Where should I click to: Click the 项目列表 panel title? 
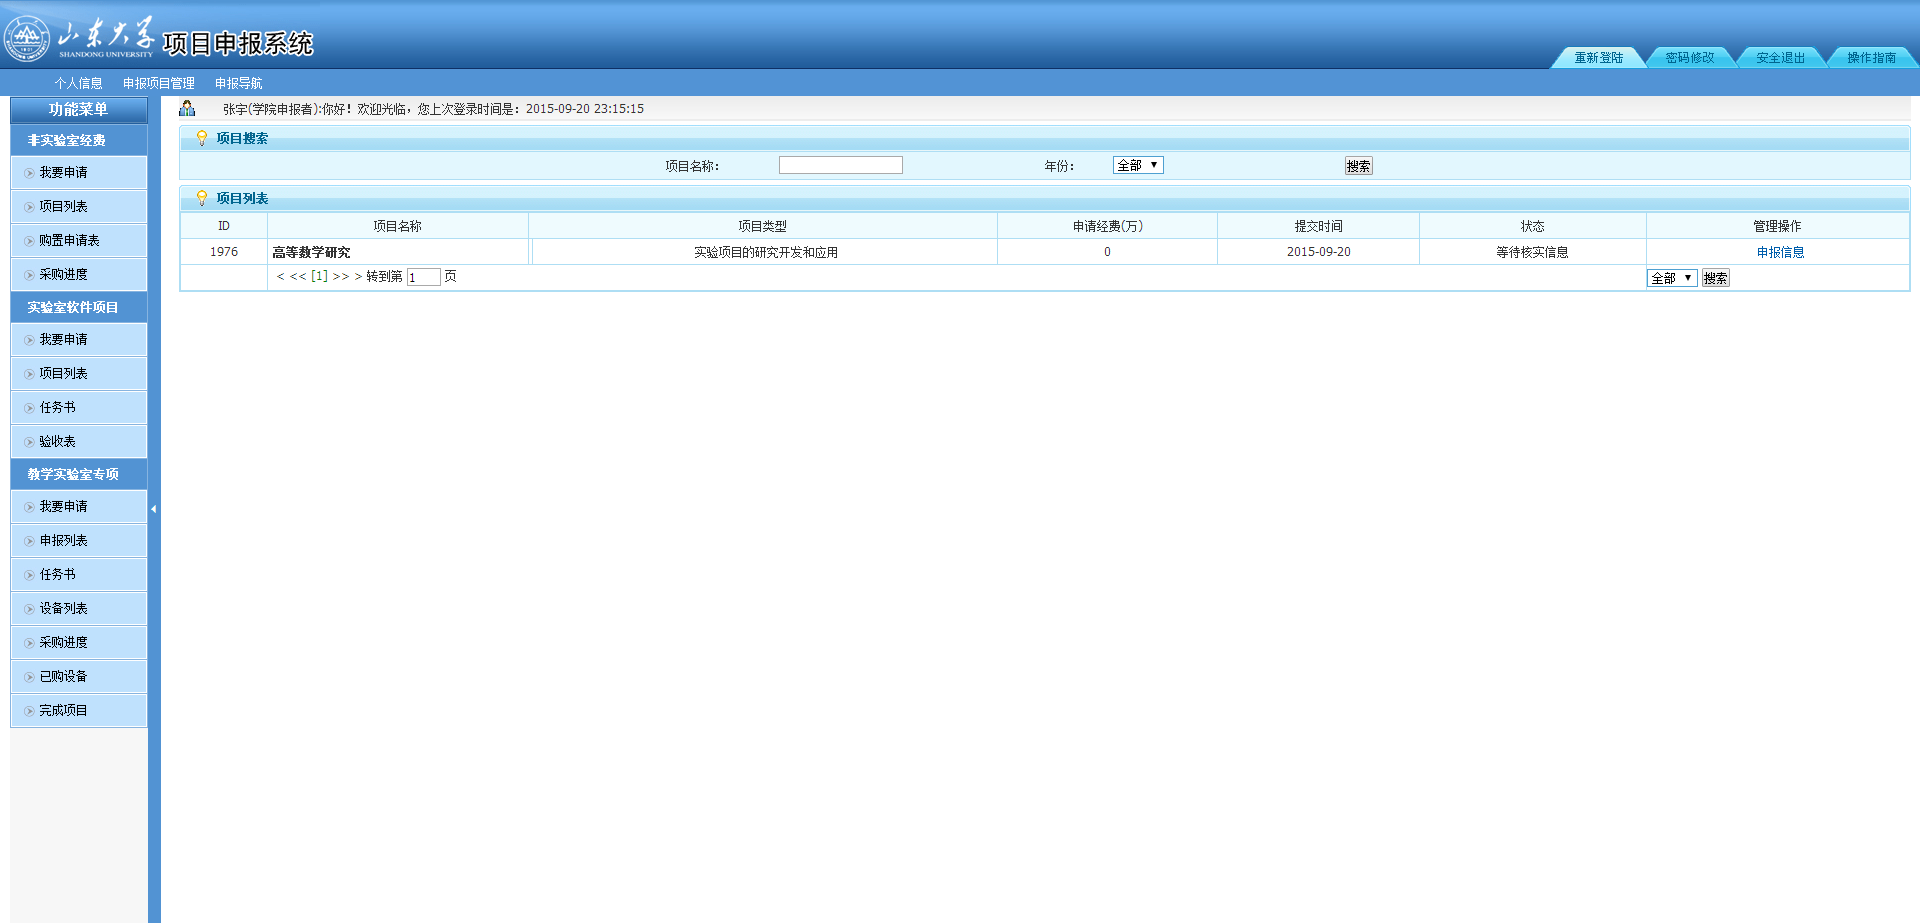click(242, 198)
